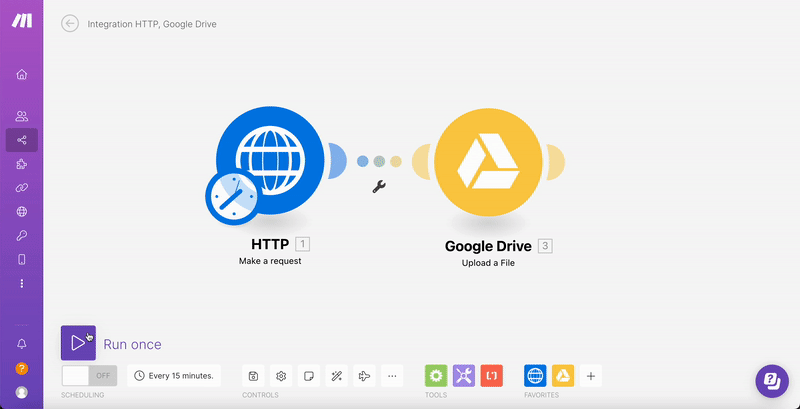Open the green Flow control tools icon
800x409 pixels.
click(436, 376)
